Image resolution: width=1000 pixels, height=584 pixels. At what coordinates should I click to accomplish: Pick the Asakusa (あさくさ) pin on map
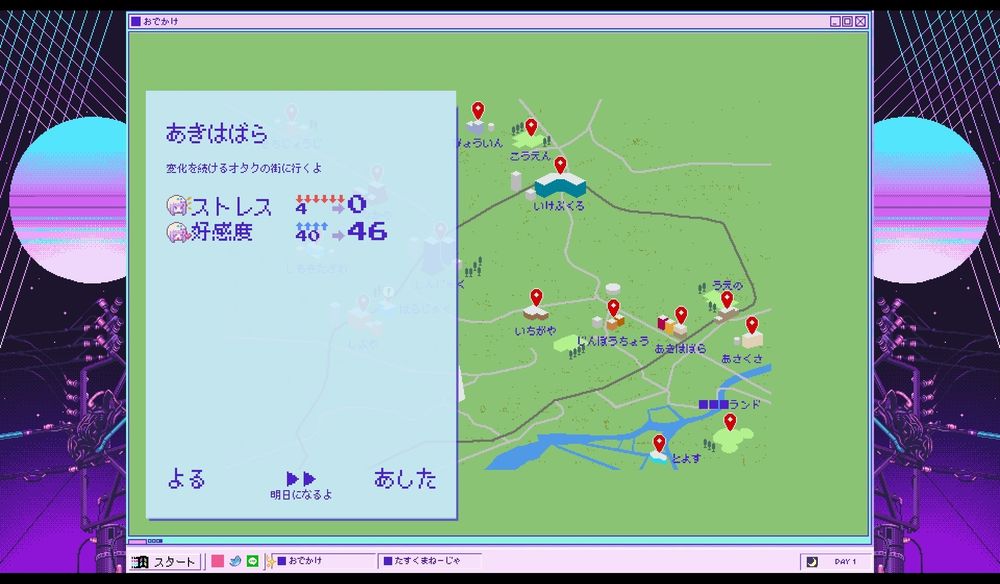click(752, 325)
